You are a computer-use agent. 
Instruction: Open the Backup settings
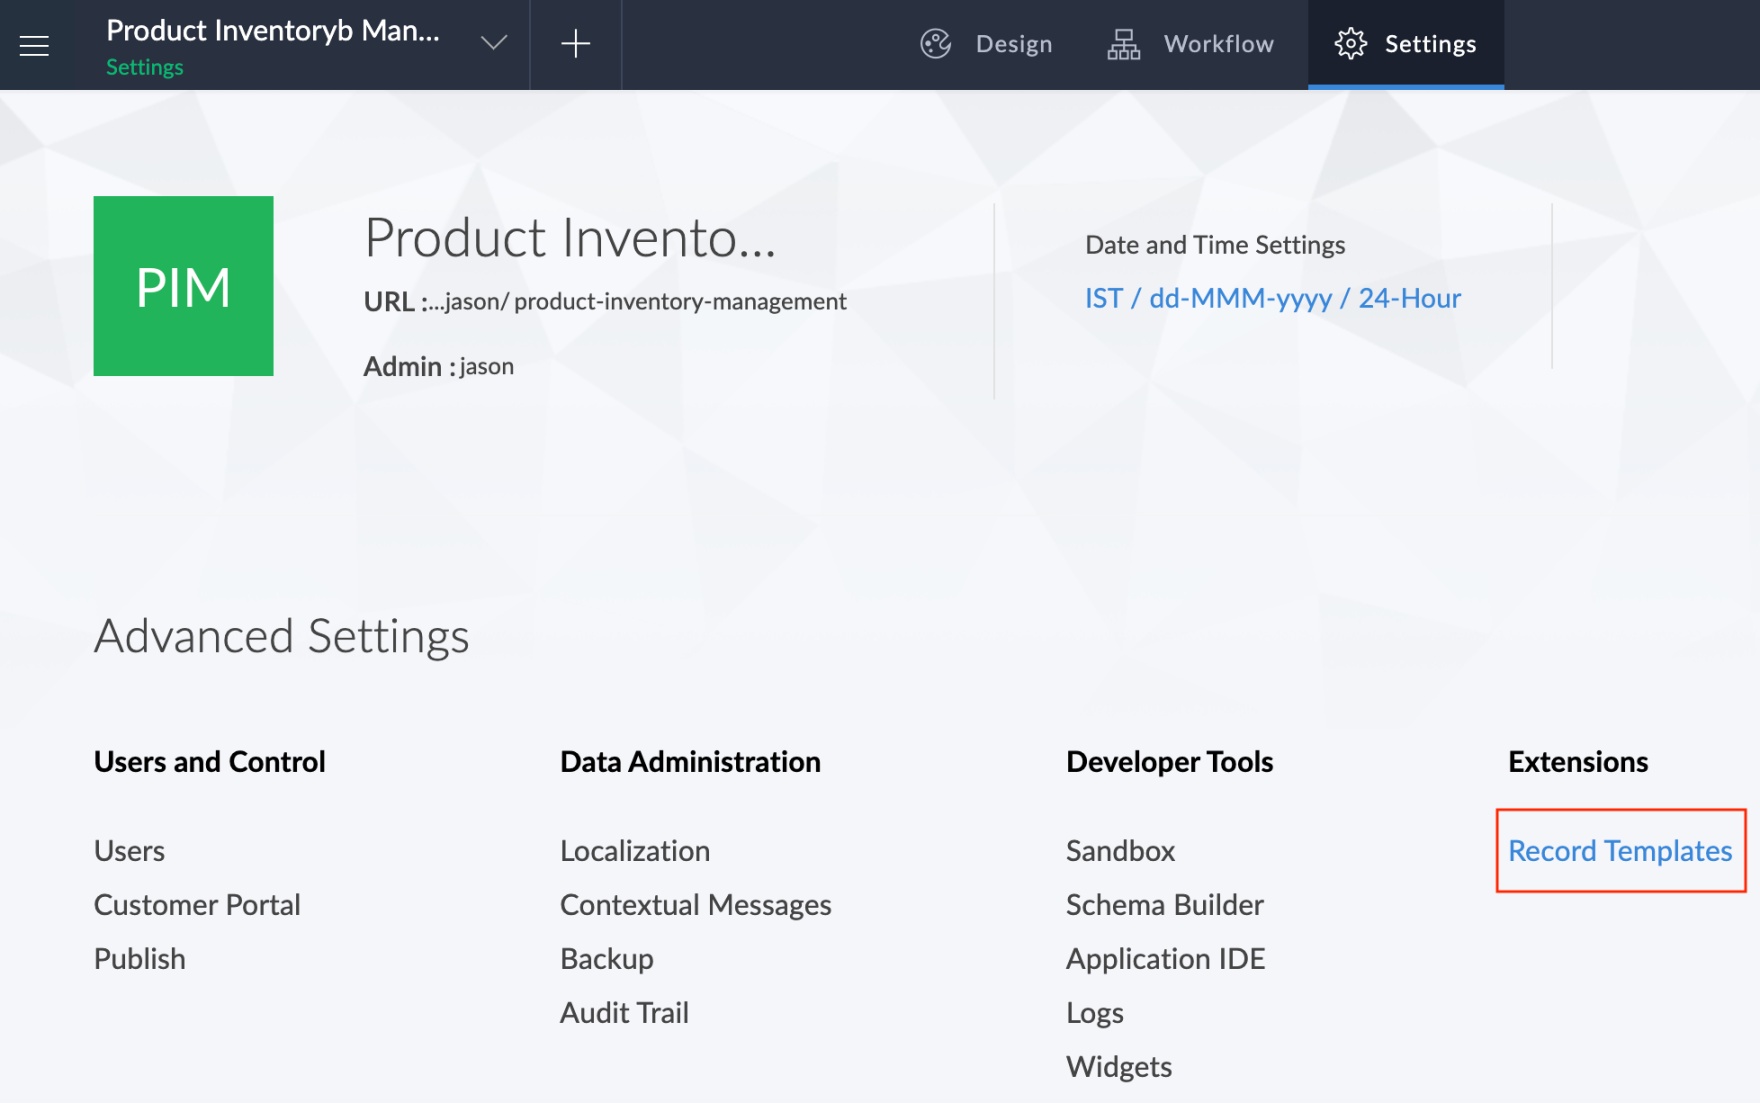606,958
